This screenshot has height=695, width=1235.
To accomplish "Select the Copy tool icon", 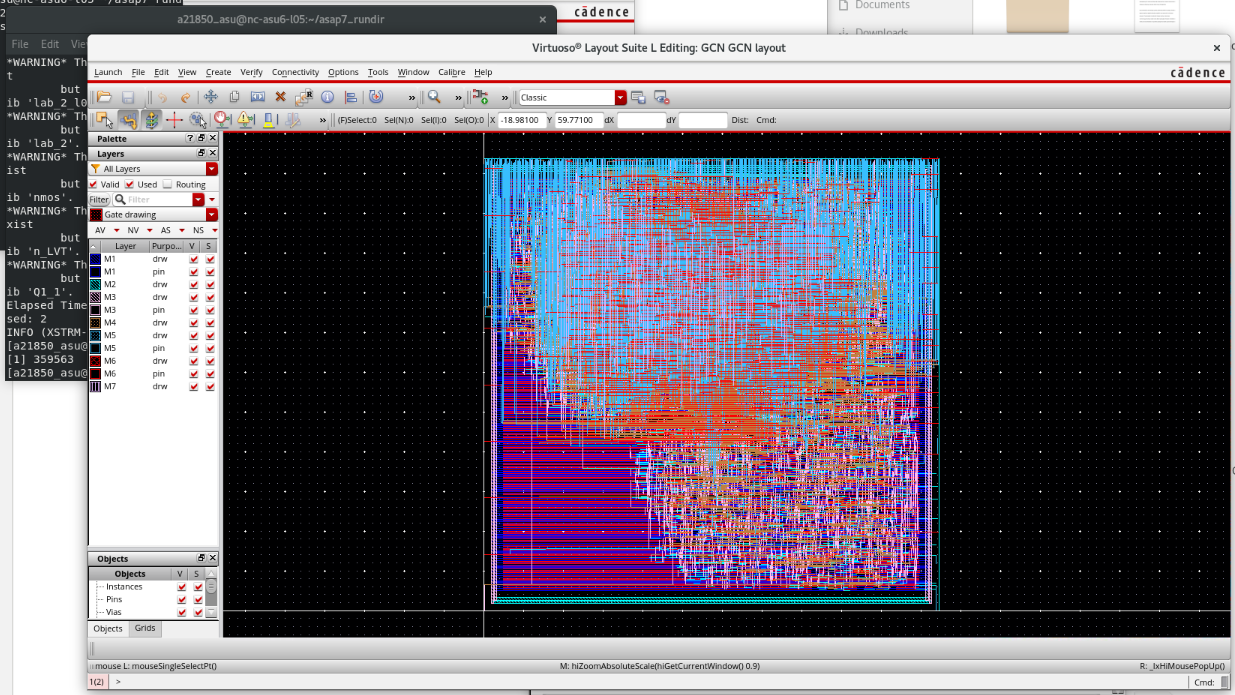I will 234,97.
